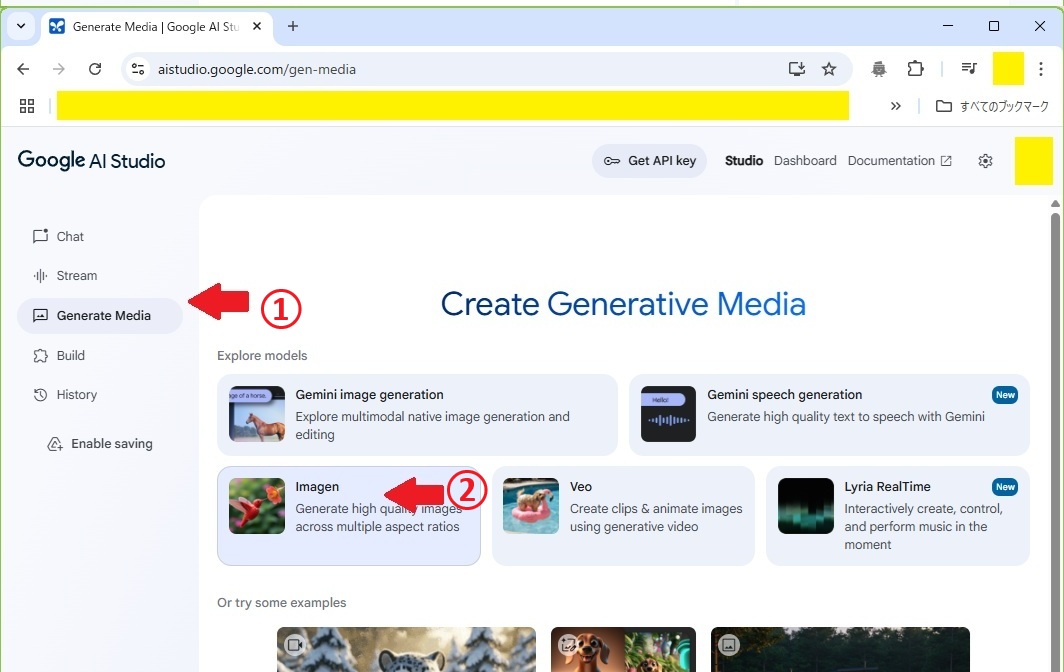This screenshot has height=672, width=1064.
Task: Open the apps grid in bookmarks bar
Action: (27, 106)
